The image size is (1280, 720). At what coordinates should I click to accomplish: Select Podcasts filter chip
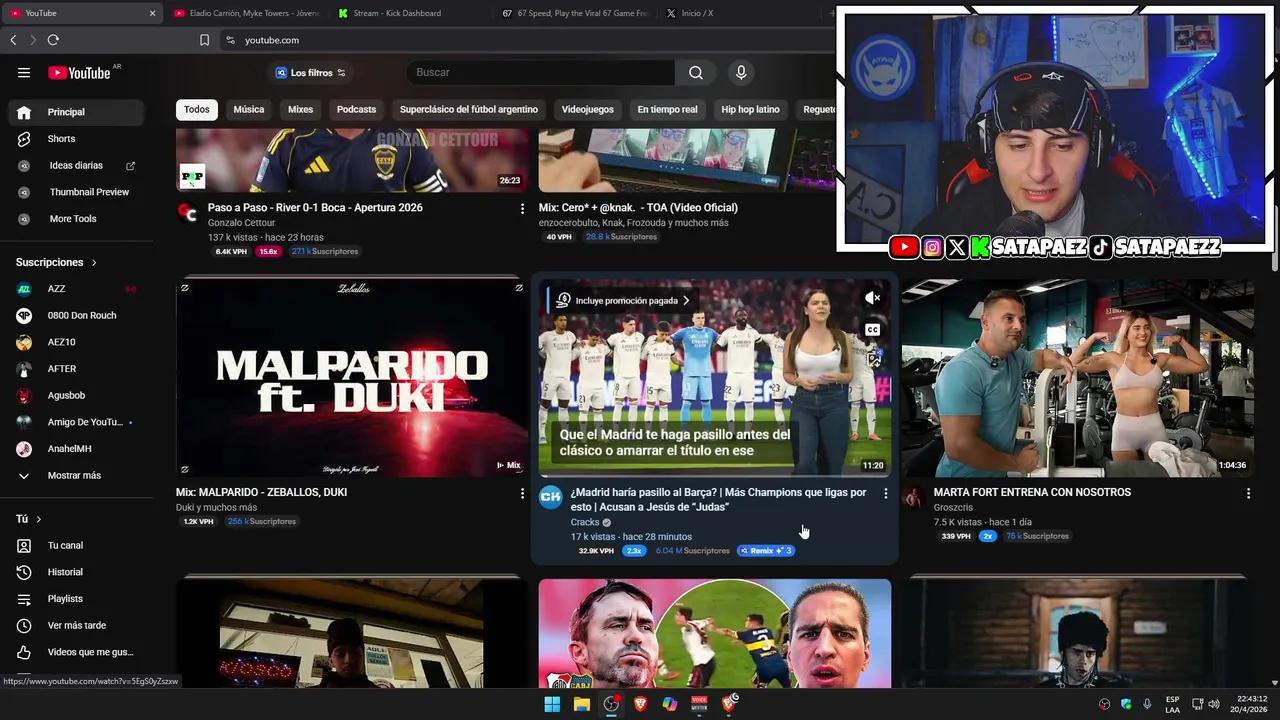(356, 109)
